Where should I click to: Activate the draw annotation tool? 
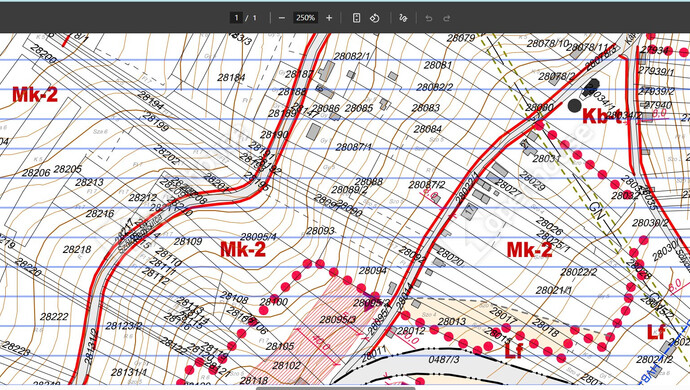pos(403,18)
